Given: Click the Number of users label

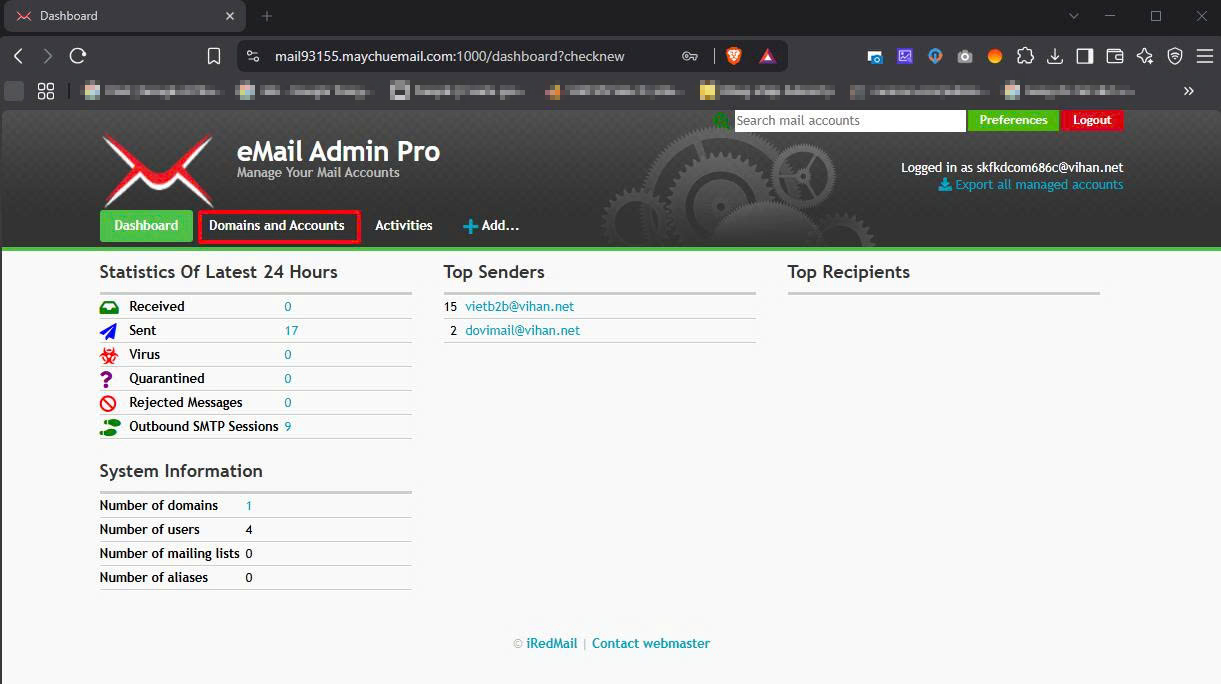Looking at the screenshot, I should click(150, 530).
